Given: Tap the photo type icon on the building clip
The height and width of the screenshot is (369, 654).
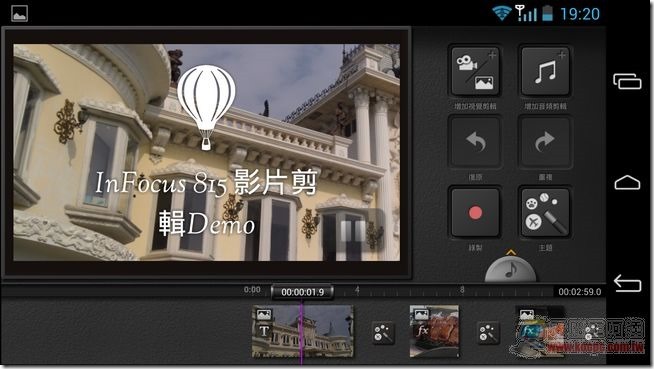Looking at the screenshot, I should [264, 314].
